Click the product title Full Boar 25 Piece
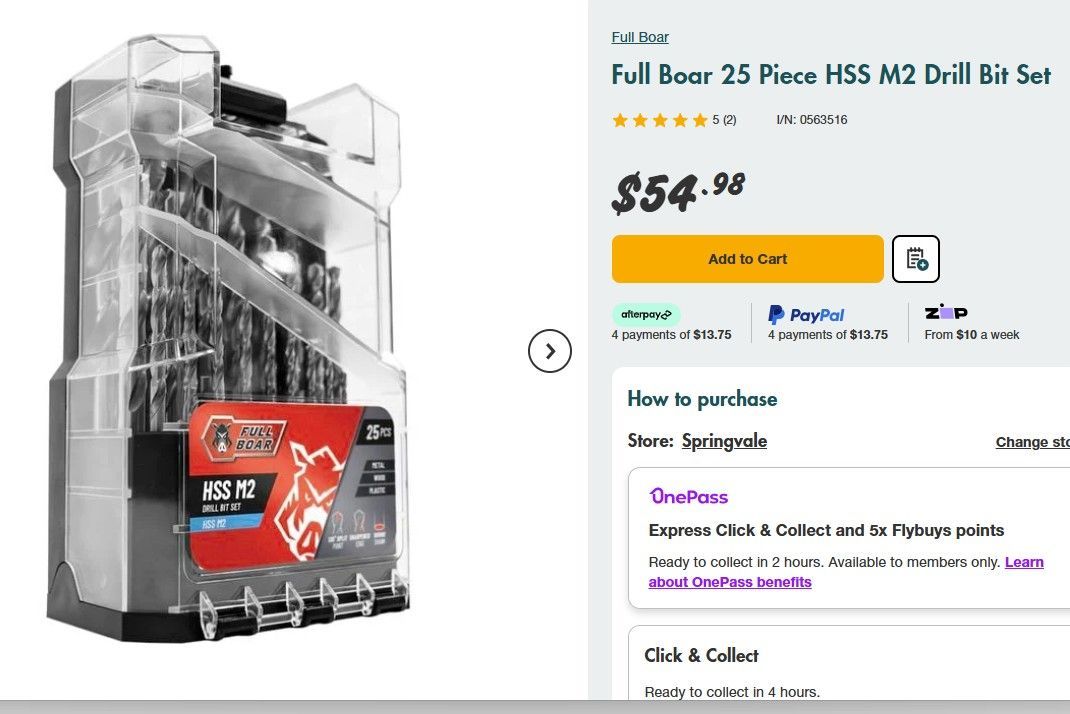1070x714 pixels. click(831, 75)
